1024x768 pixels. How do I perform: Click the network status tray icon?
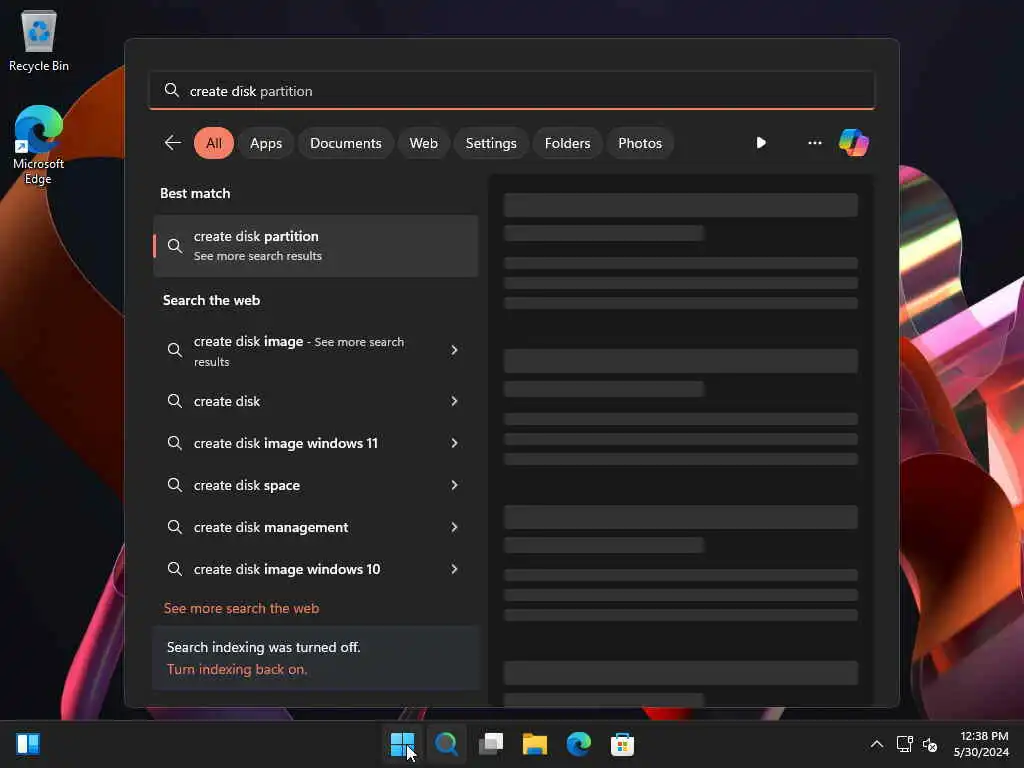coord(904,744)
